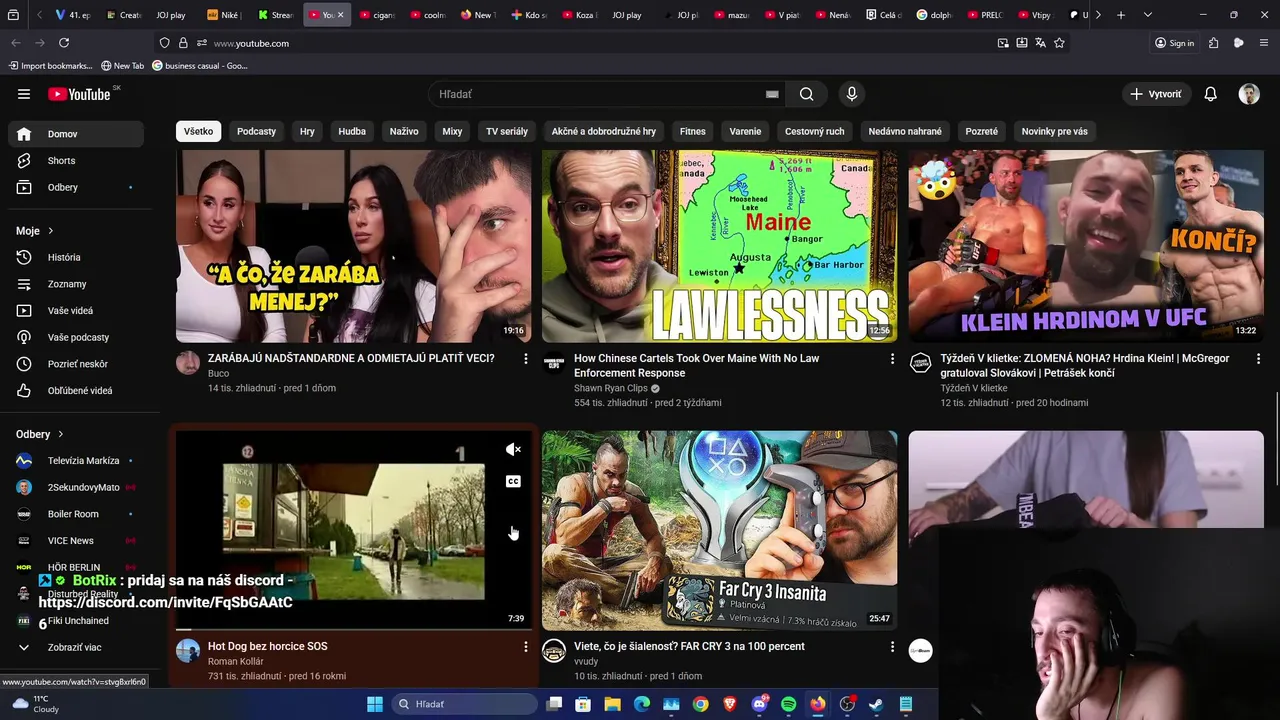List all browser tabs dropdown
This screenshot has width=1280, height=720.
pos(1147,15)
